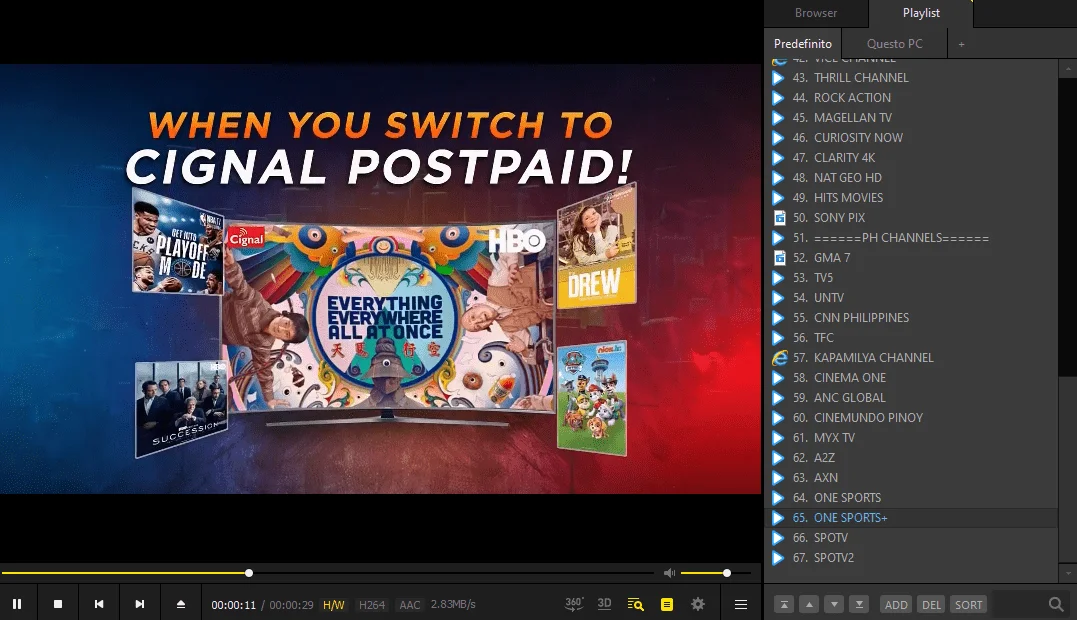Select playlist entry 47. CLARITY 4K
The image size is (1077, 620).
pyautogui.click(x=911, y=157)
